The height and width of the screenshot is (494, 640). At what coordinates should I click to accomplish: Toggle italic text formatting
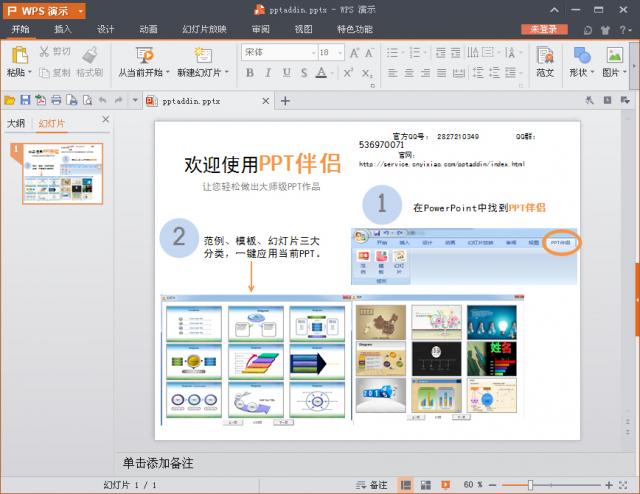coord(267,73)
